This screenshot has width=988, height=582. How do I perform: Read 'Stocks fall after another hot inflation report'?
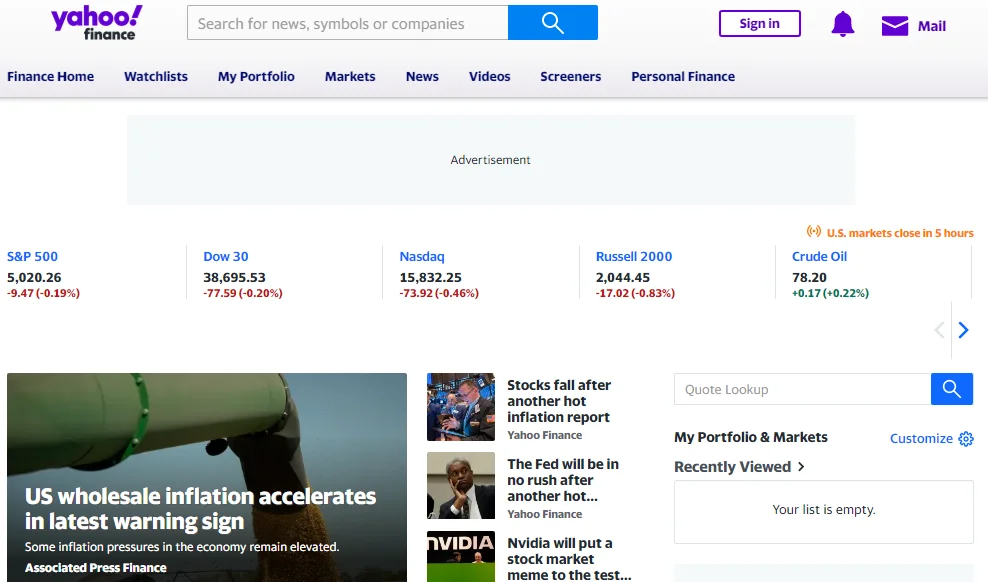pyautogui.click(x=559, y=401)
